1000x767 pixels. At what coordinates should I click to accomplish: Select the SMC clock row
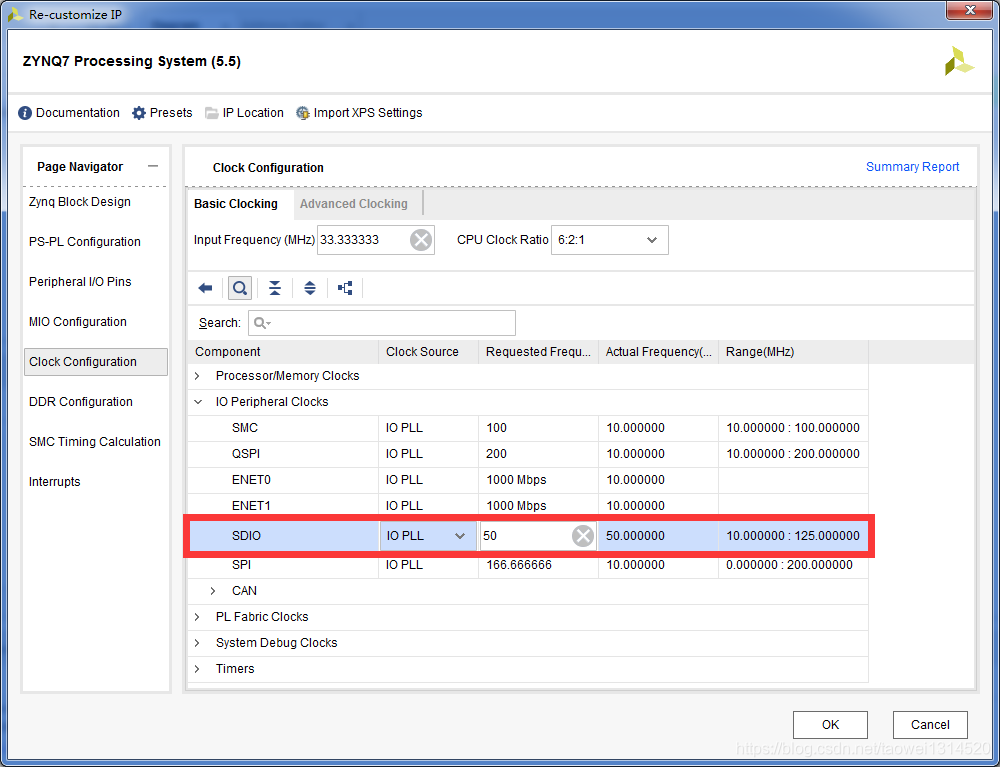(527, 428)
